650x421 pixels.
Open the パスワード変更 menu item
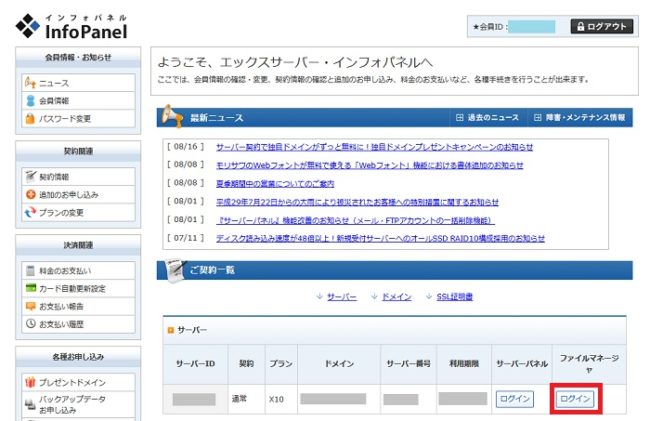pos(78,119)
